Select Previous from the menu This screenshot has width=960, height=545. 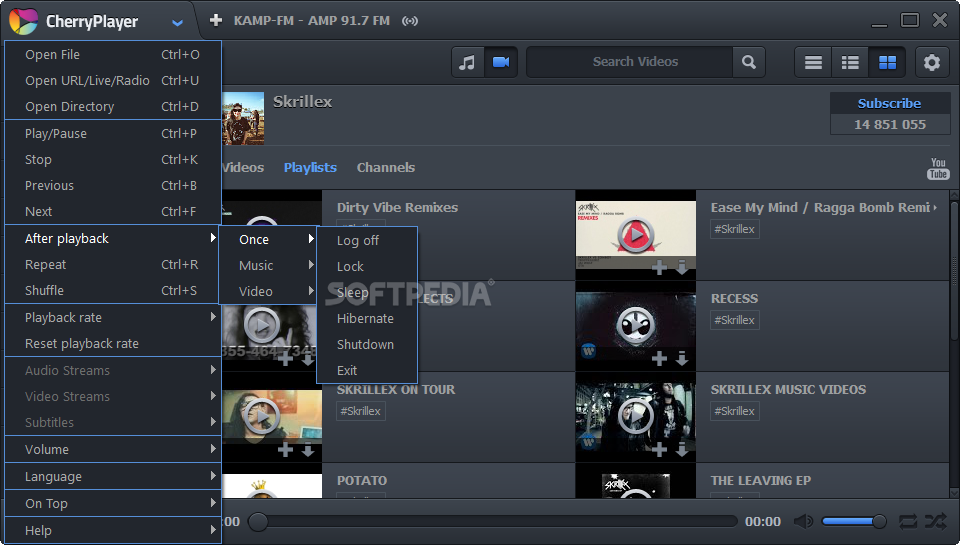(113, 186)
